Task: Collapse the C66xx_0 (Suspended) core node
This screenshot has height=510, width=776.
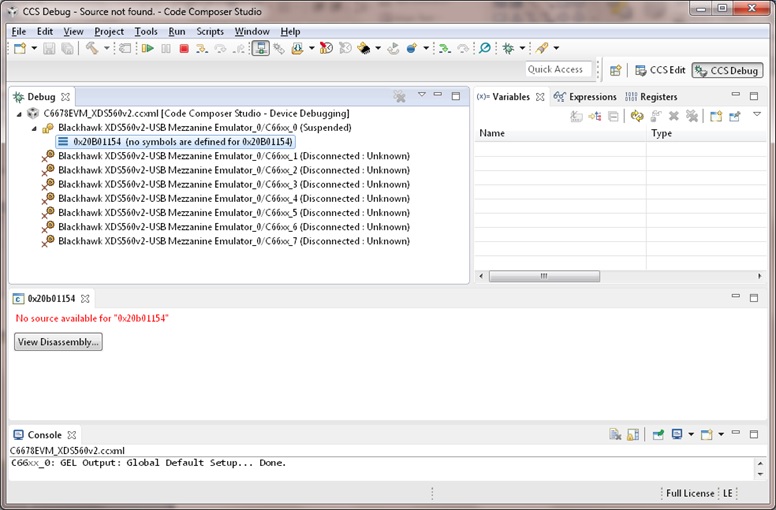Action: click(x=35, y=128)
